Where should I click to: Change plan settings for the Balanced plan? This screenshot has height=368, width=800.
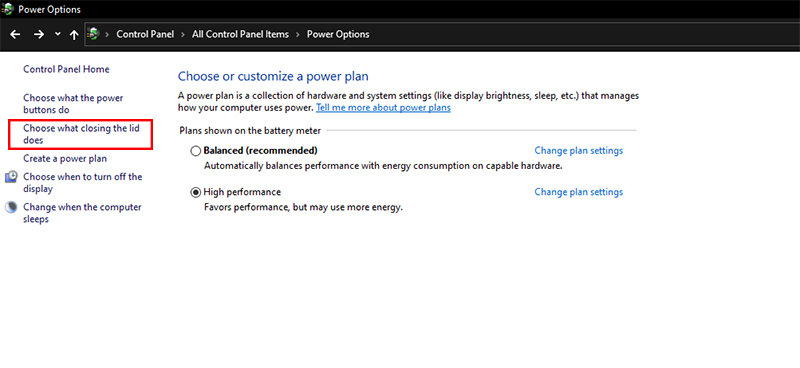coord(579,151)
